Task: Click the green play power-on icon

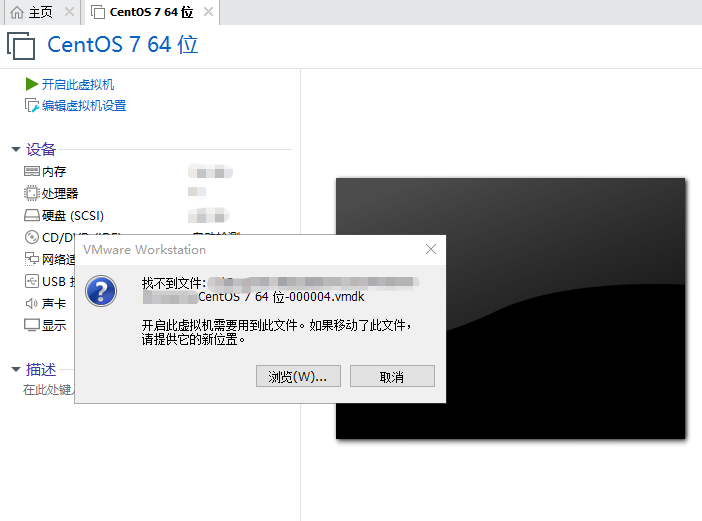Action: coord(31,84)
